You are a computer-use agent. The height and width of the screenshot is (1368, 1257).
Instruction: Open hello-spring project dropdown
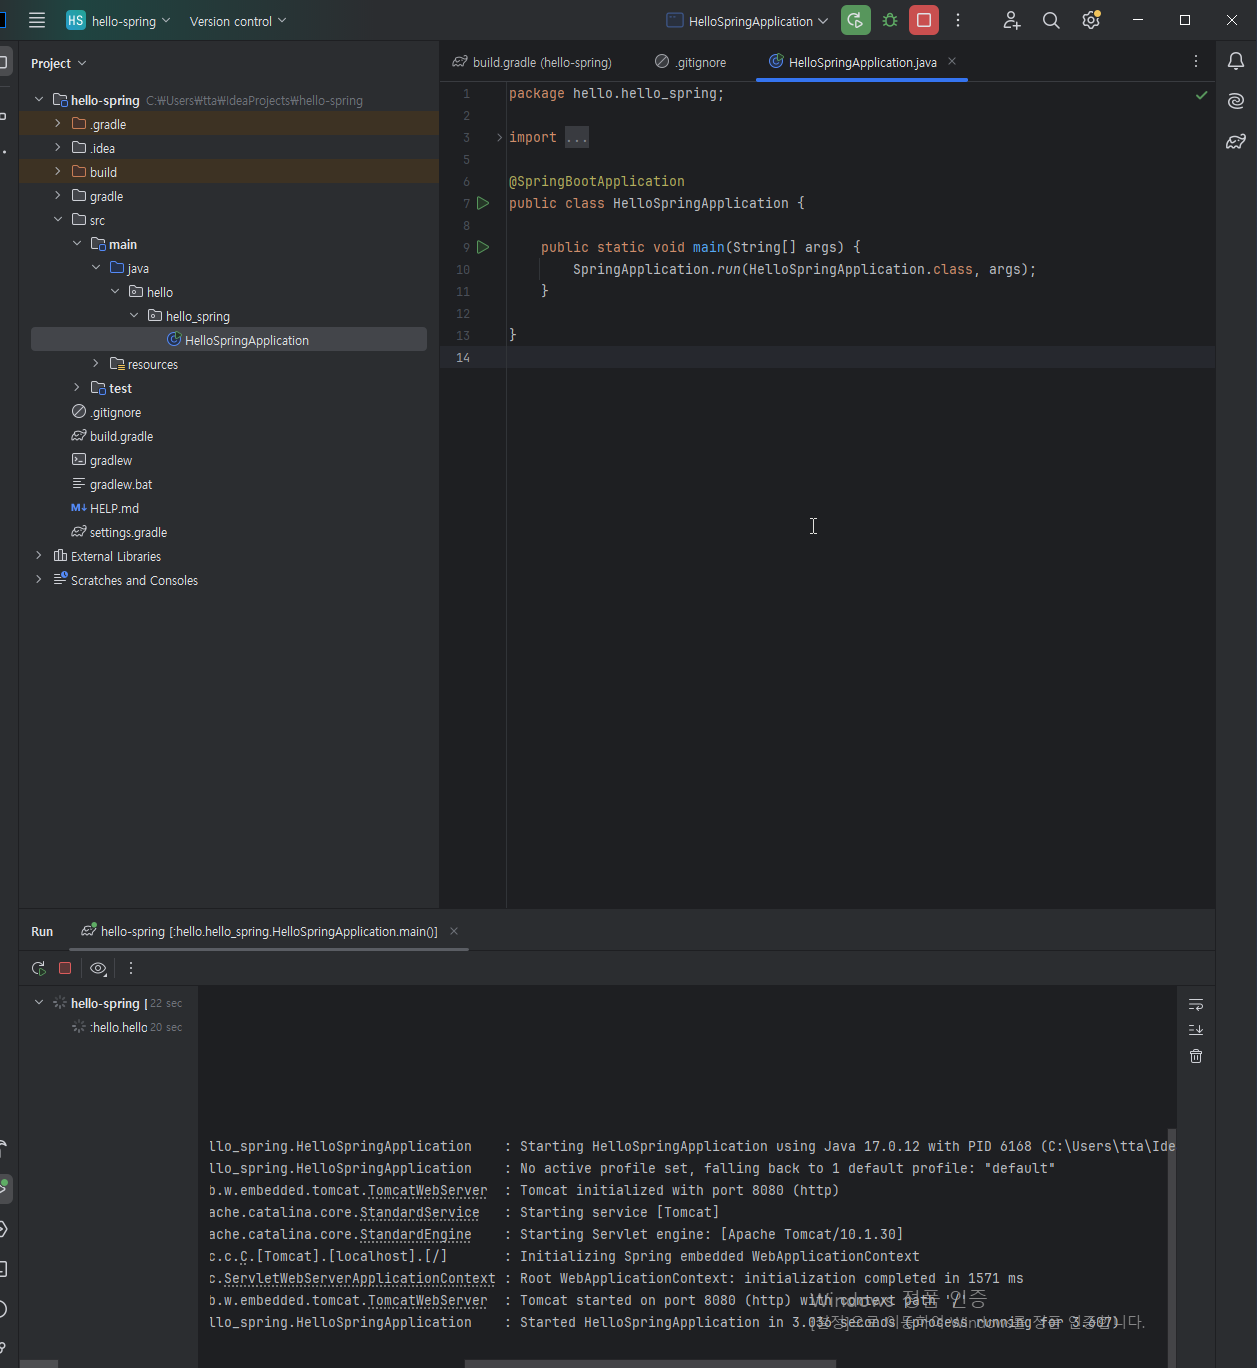click(118, 20)
